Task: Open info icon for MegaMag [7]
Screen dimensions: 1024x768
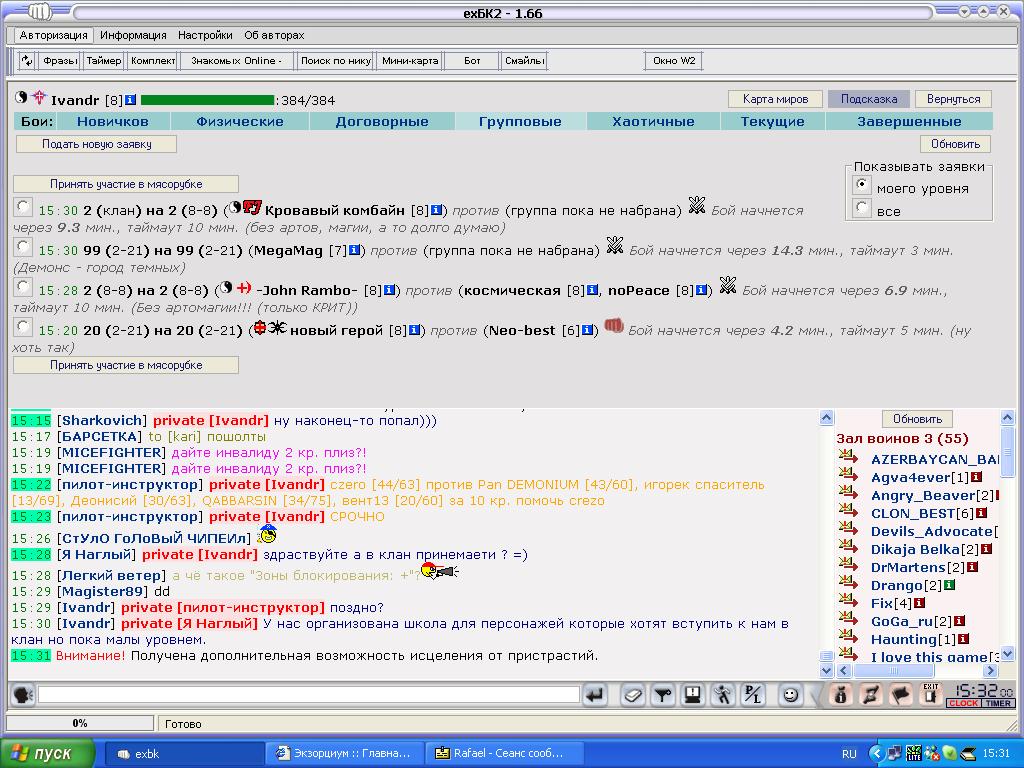Action: (x=355, y=250)
